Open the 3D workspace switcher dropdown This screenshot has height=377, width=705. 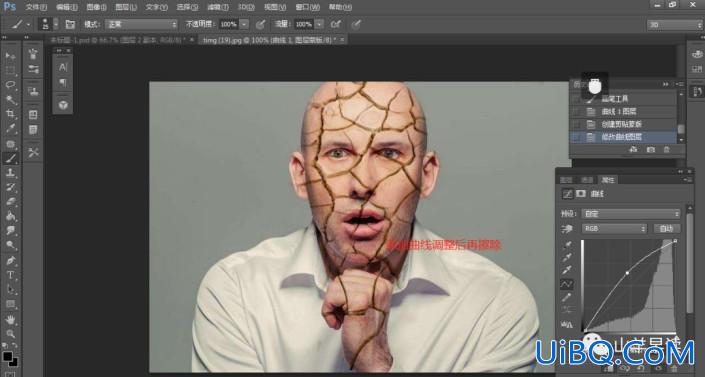pos(674,25)
